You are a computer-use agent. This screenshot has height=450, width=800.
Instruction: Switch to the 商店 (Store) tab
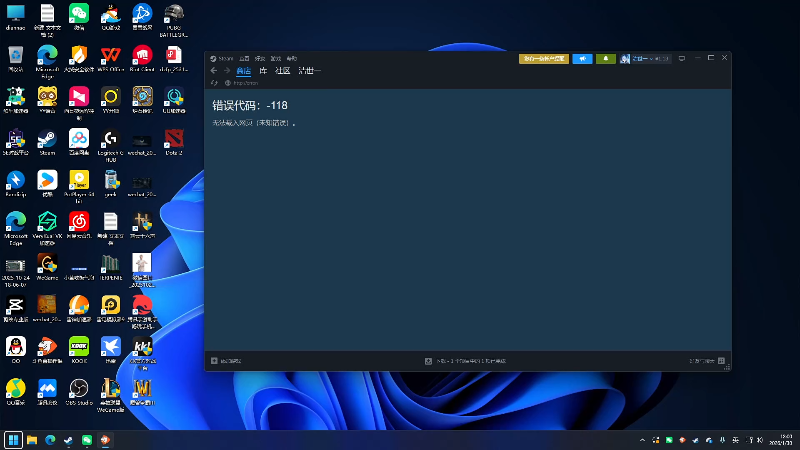(243, 71)
